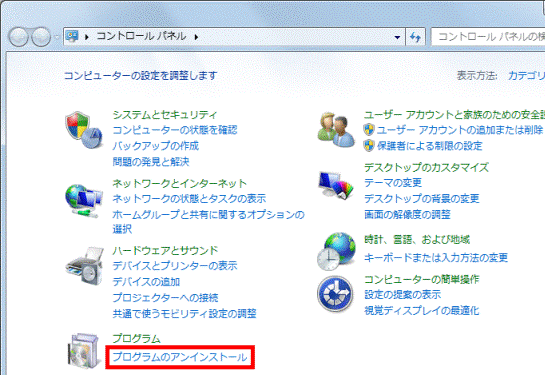Open デスクトップのカスタマイズ category
545x375 pixels.
coord(426,168)
